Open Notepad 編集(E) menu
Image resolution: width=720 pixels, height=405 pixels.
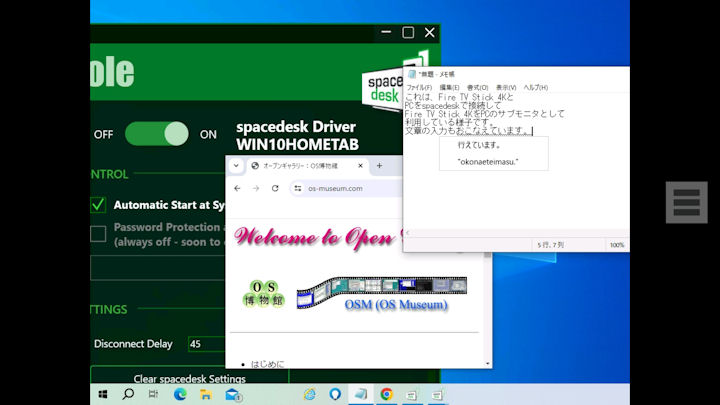(449, 87)
